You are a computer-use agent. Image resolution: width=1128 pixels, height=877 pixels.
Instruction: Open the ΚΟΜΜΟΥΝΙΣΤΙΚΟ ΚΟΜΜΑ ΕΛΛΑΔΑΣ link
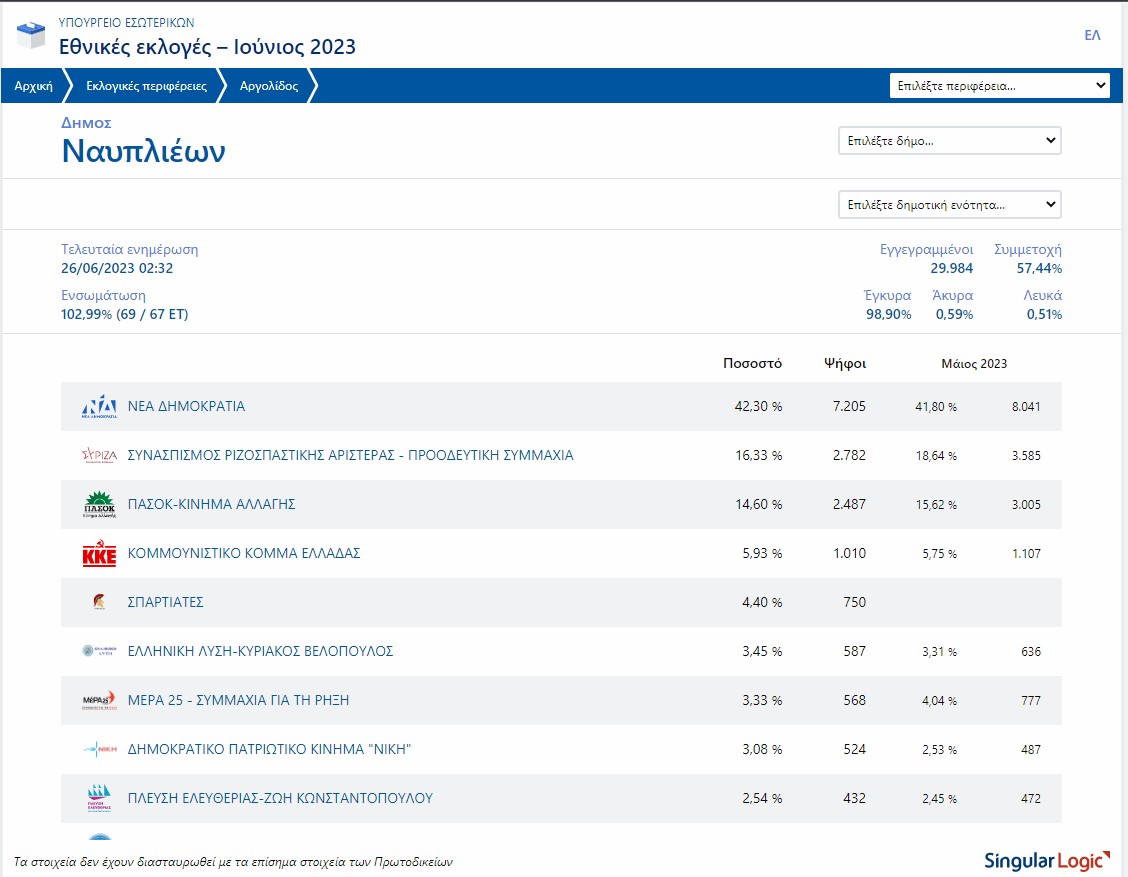pos(243,554)
